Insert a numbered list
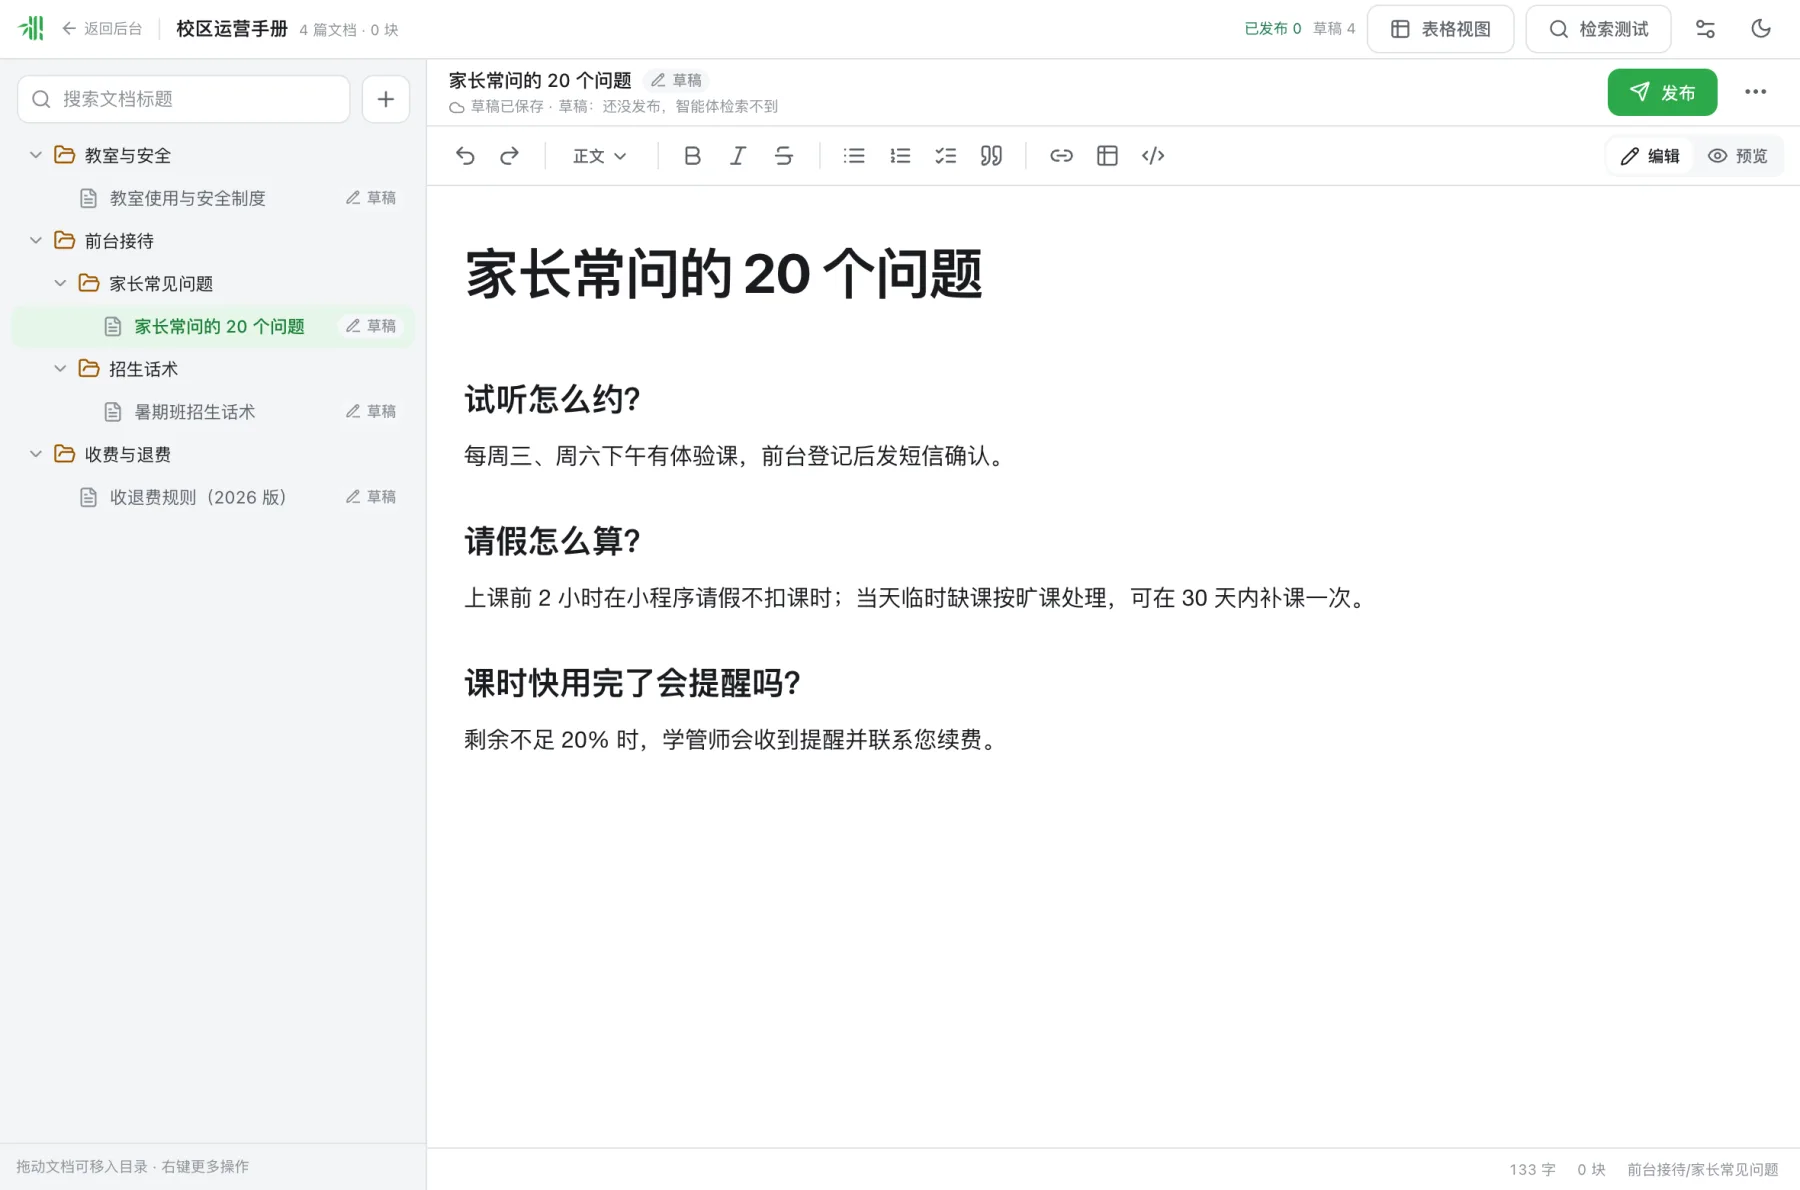The height and width of the screenshot is (1190, 1800). [x=900, y=156]
